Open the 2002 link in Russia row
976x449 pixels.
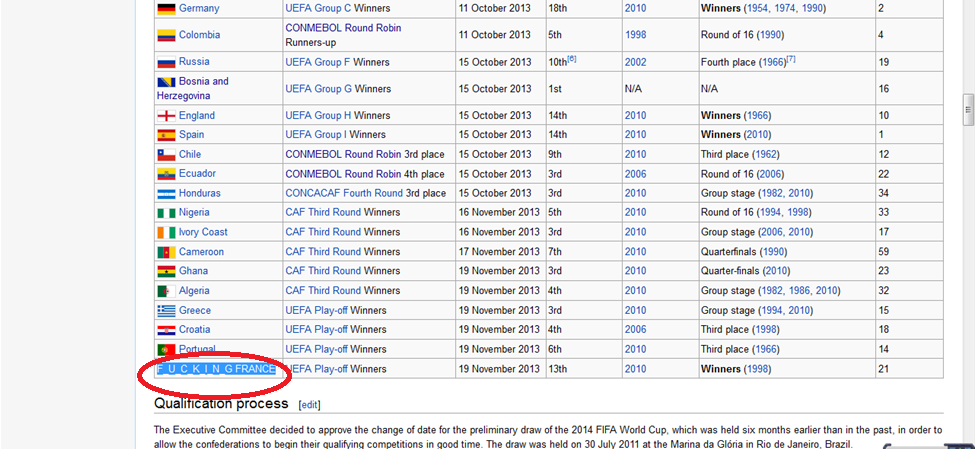(635, 62)
